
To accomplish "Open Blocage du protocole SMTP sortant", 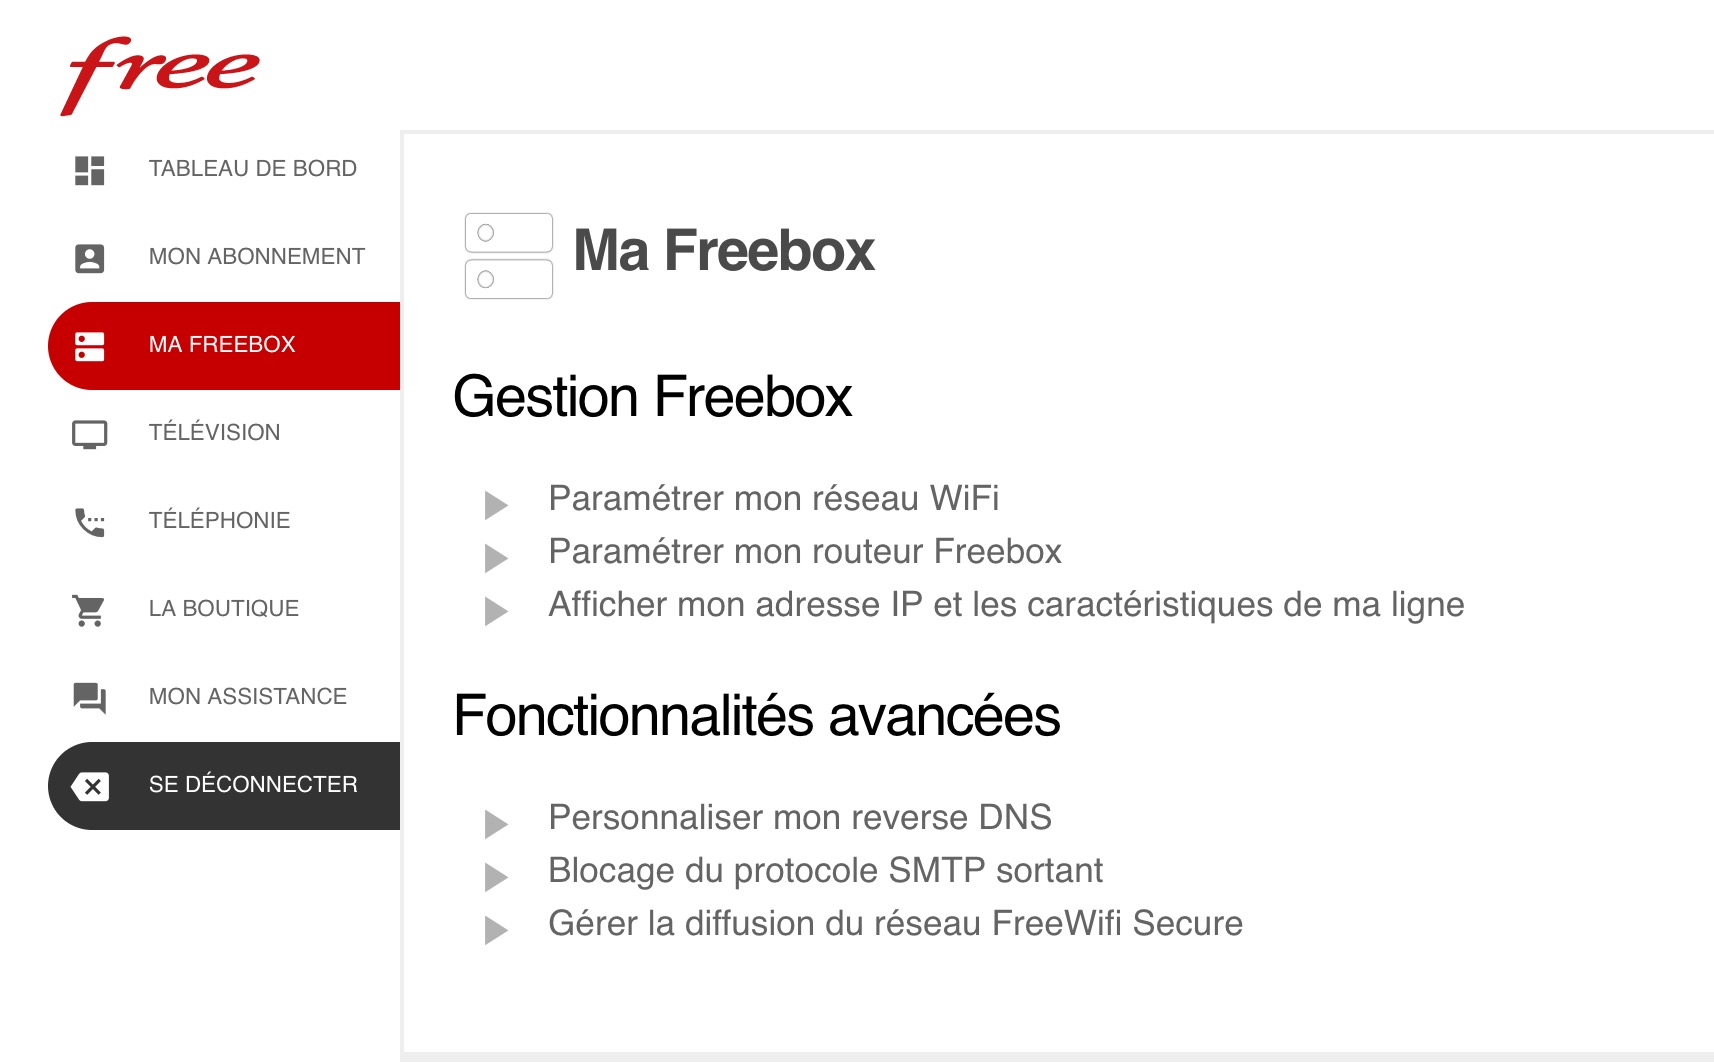I will click(825, 871).
